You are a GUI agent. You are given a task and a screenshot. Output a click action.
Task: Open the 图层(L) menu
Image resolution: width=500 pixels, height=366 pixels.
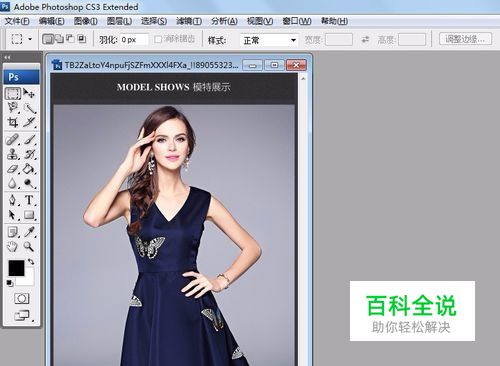(x=119, y=21)
